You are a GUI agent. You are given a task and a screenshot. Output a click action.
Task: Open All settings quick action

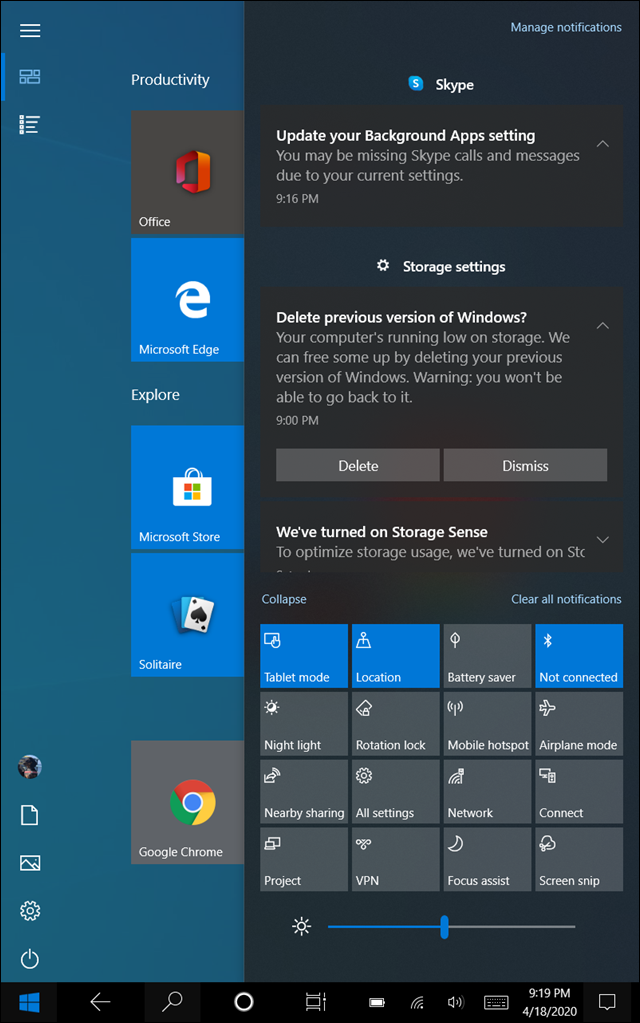coord(395,791)
